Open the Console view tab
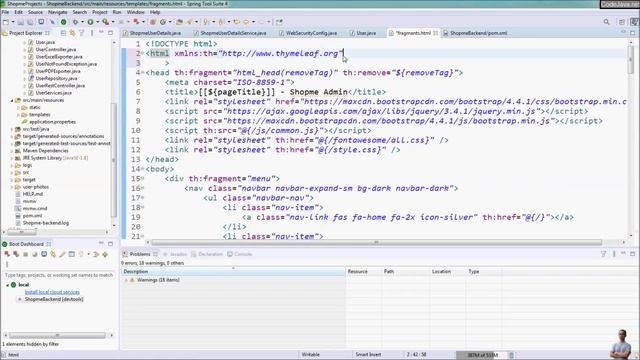The height and width of the screenshot is (360, 640). point(243,254)
